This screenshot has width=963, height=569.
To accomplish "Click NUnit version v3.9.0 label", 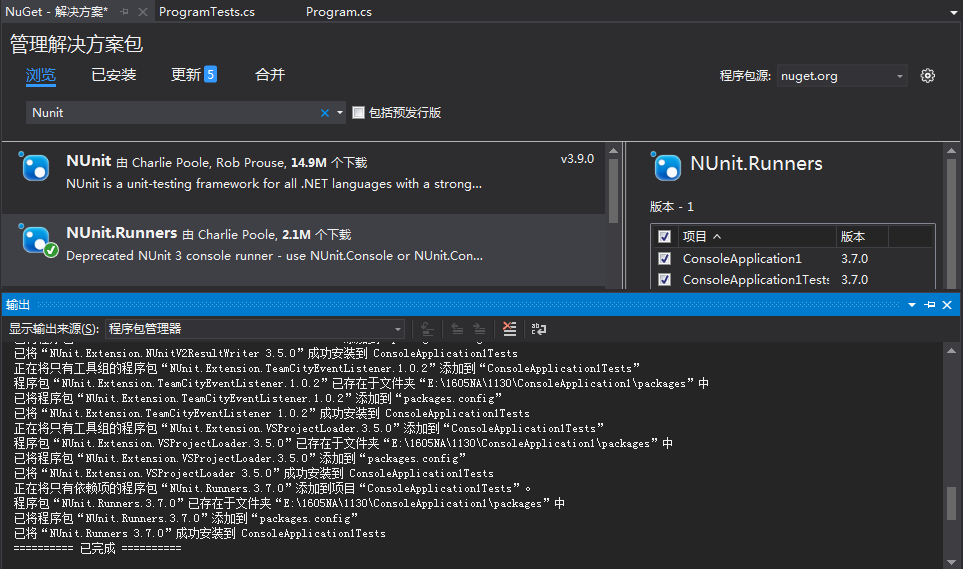I will pos(577,159).
